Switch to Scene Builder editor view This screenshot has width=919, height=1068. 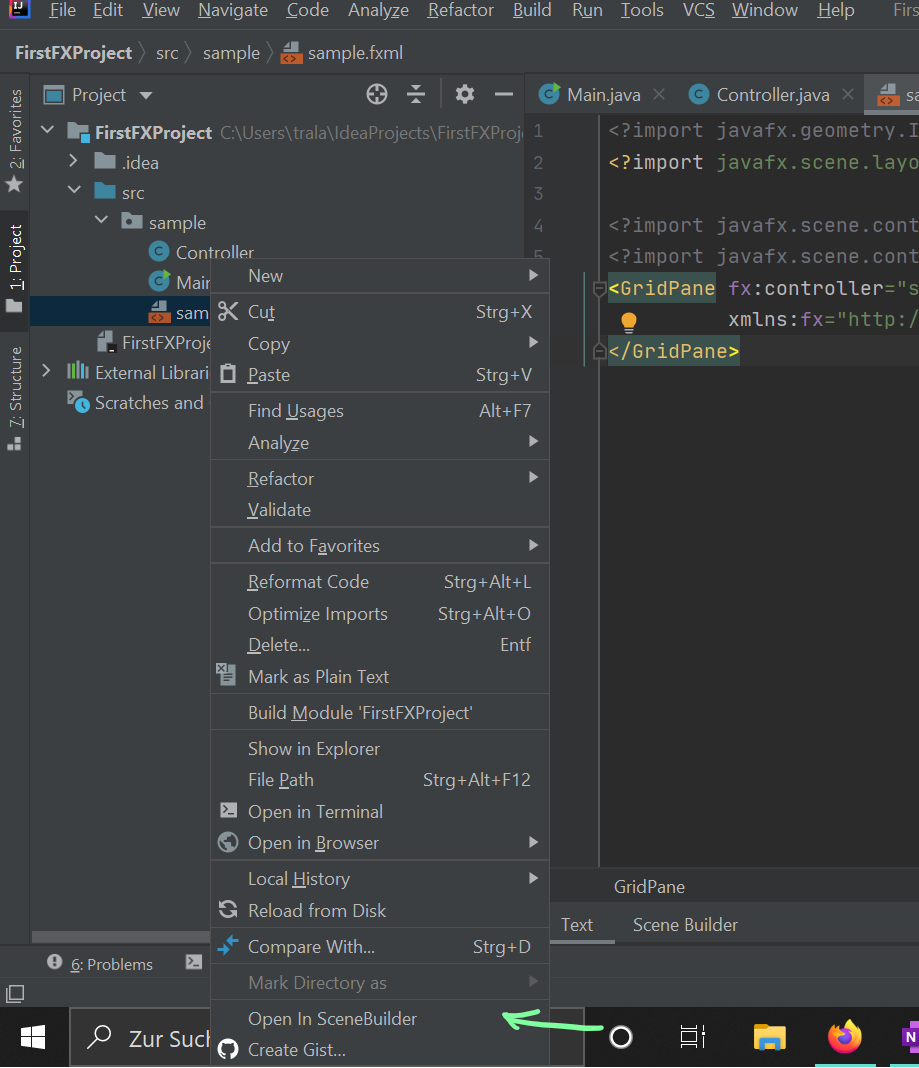pyautogui.click(x=684, y=924)
